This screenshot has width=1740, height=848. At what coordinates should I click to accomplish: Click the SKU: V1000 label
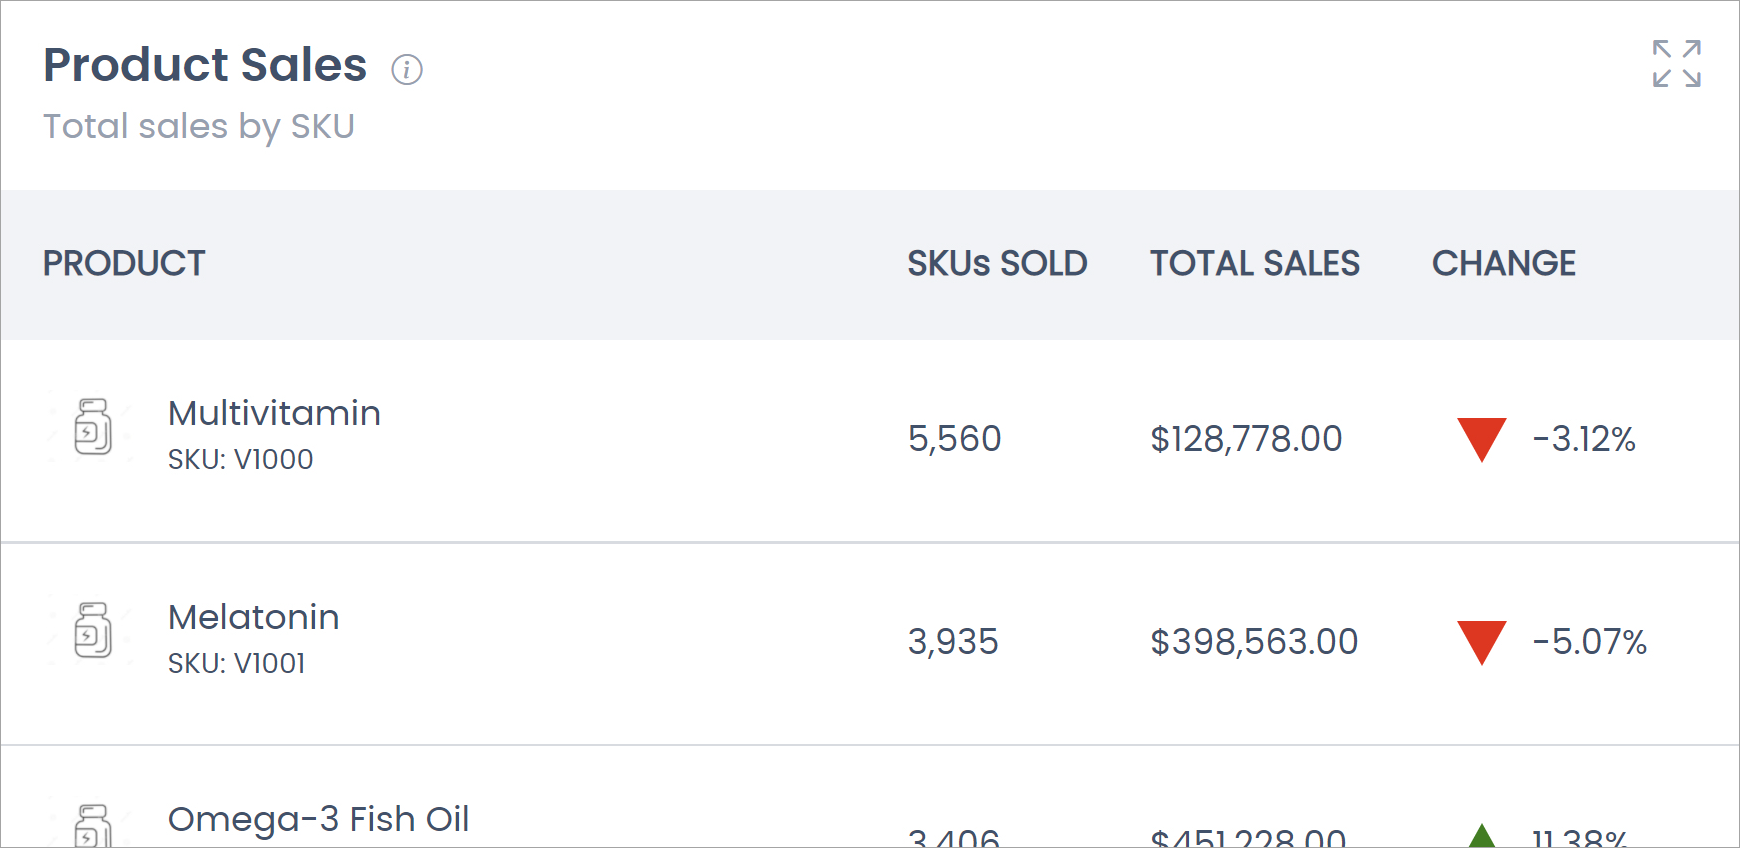(x=240, y=459)
